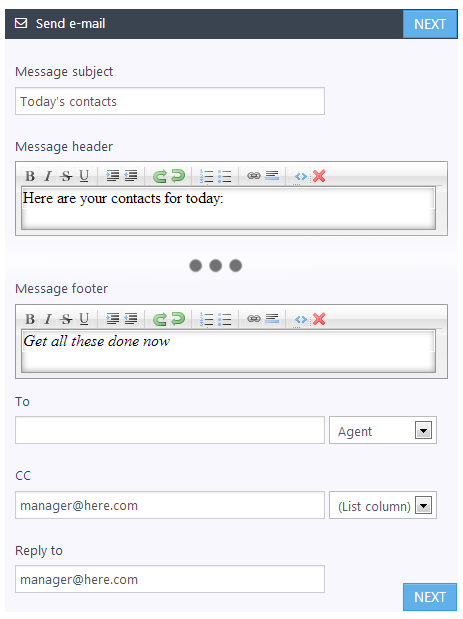
Task: Click red X remove formatting in footer toolbar
Action: click(x=319, y=319)
